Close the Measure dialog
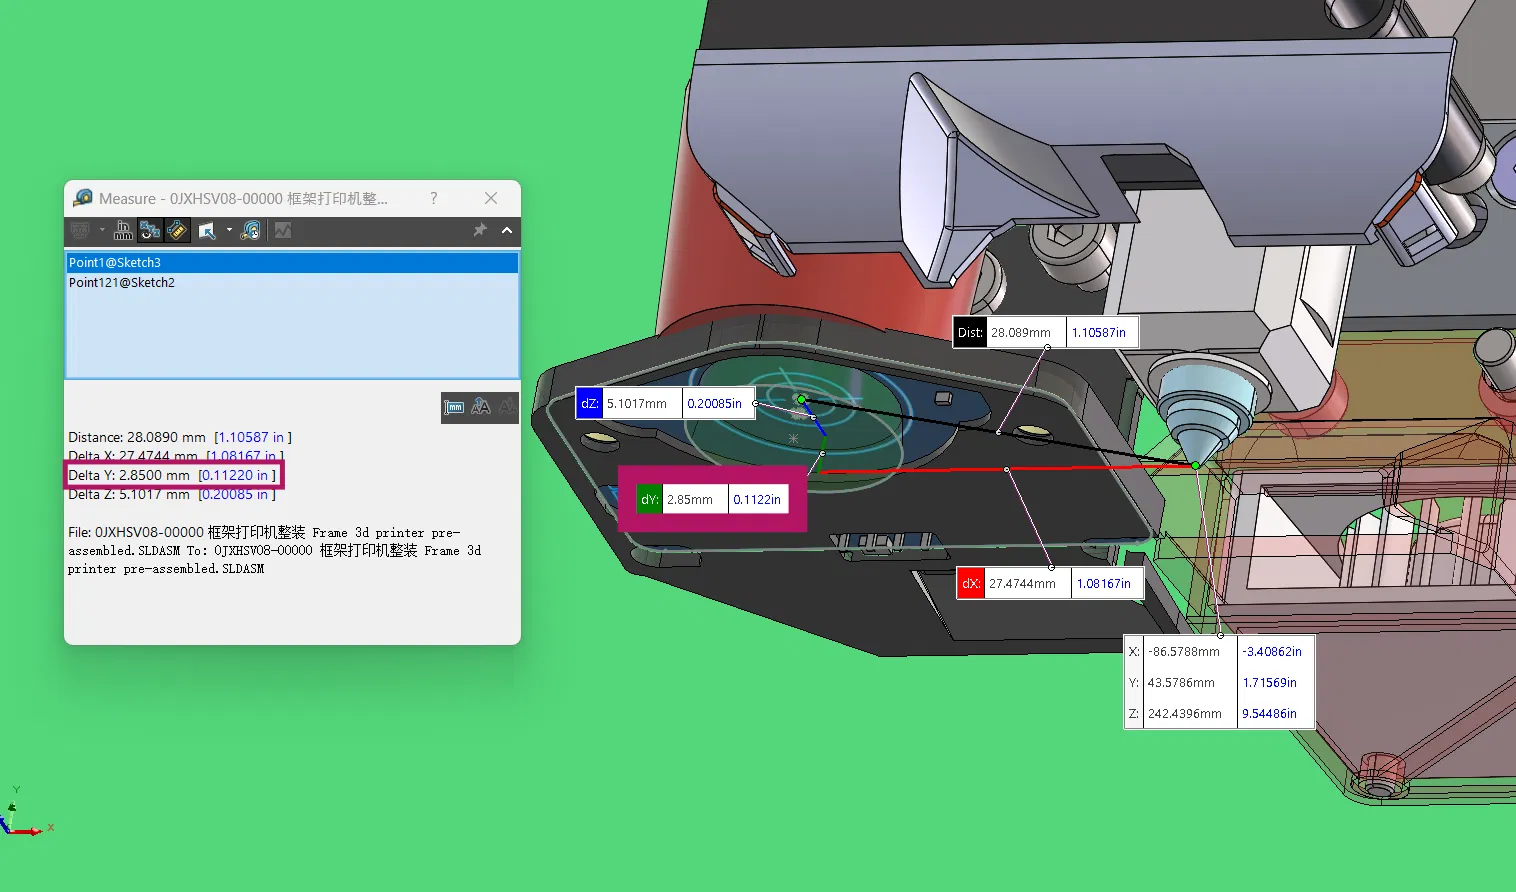1516x892 pixels. pos(491,198)
